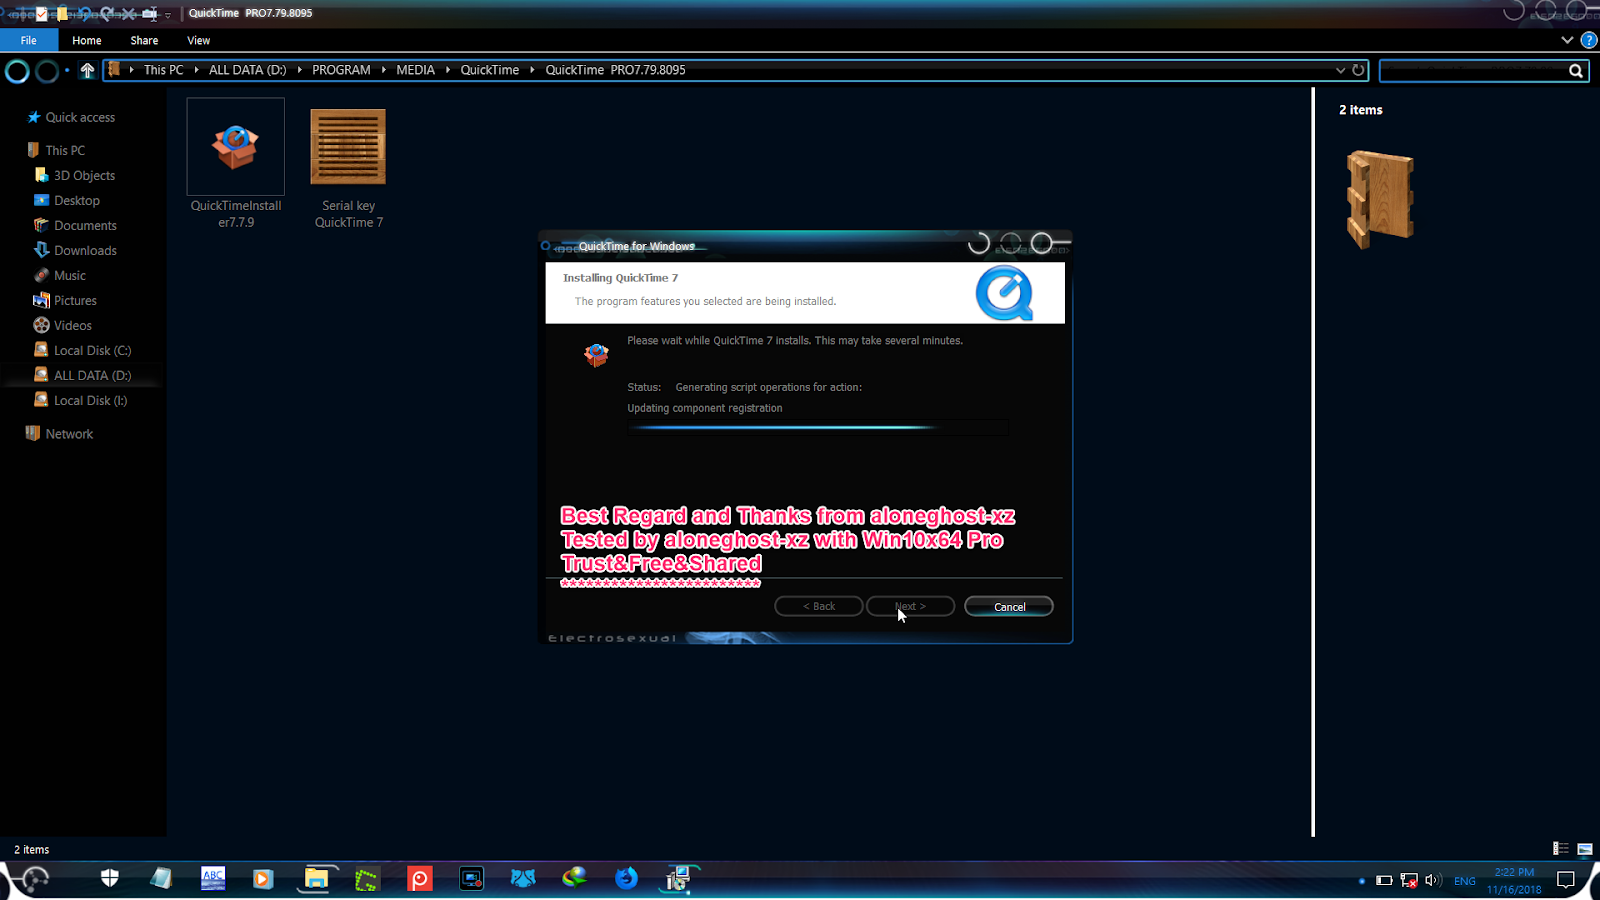Open the ABC spell-check app in taskbar

213,878
